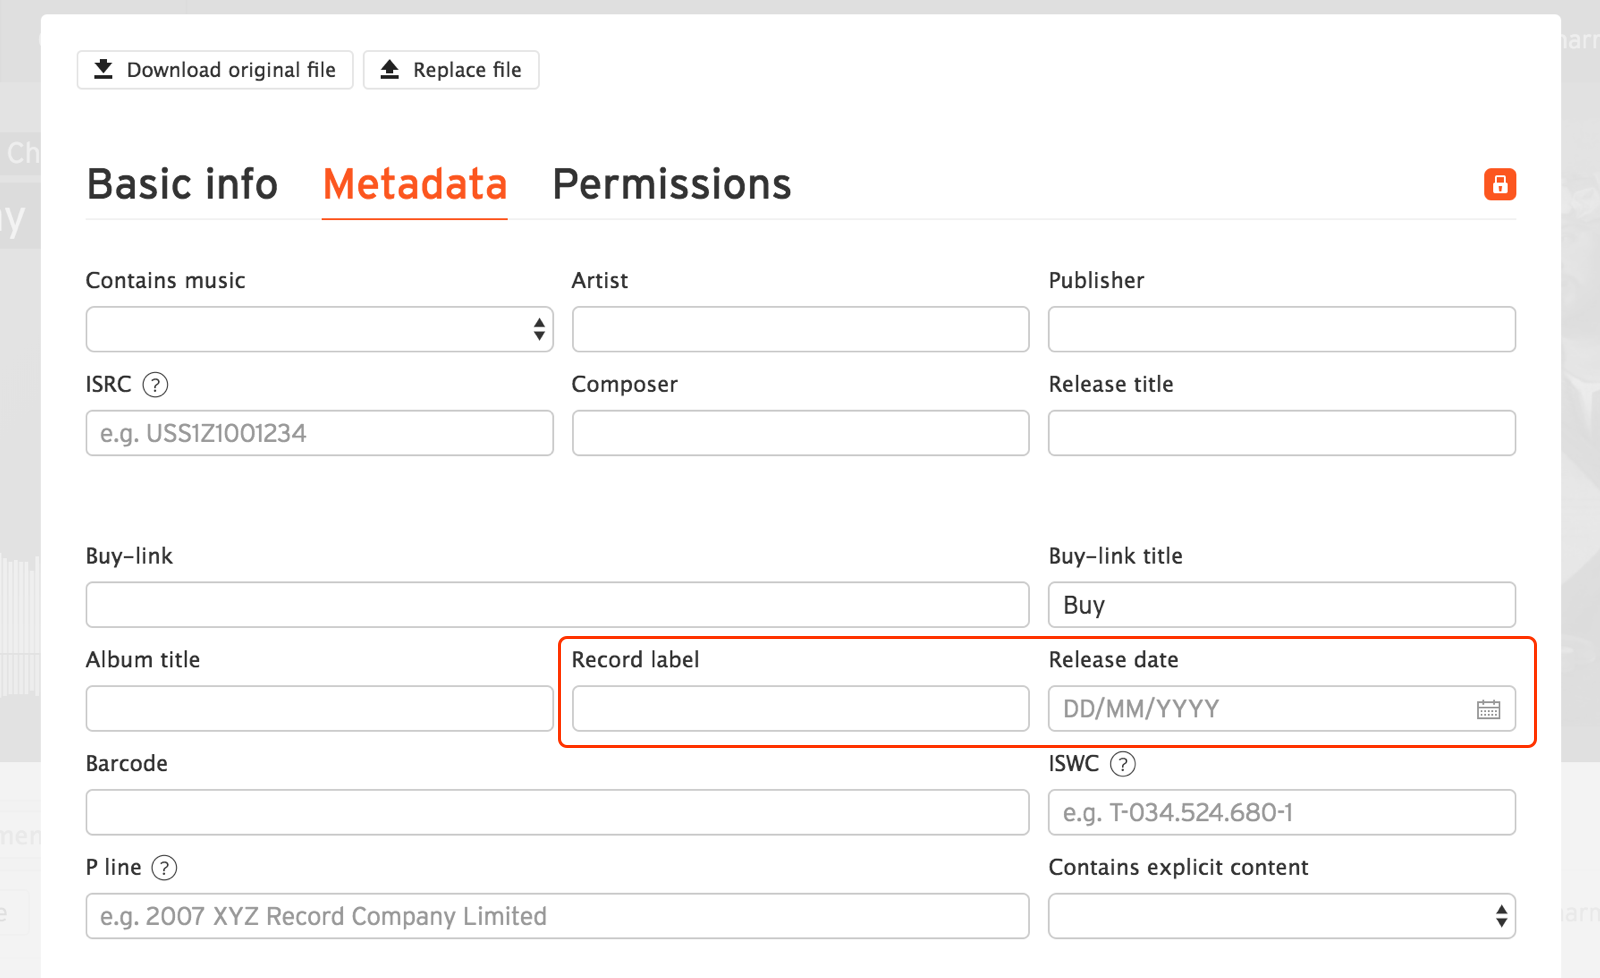This screenshot has height=978, width=1600.
Task: Click the Download original file button
Action: point(214,69)
